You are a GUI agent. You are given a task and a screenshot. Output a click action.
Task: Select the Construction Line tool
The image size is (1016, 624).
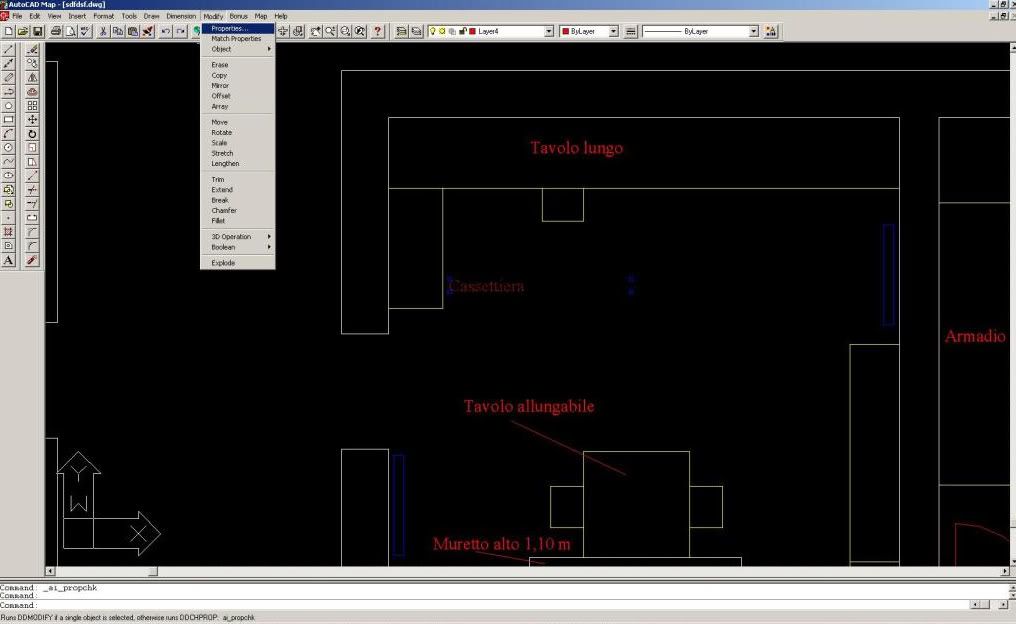click(8, 64)
